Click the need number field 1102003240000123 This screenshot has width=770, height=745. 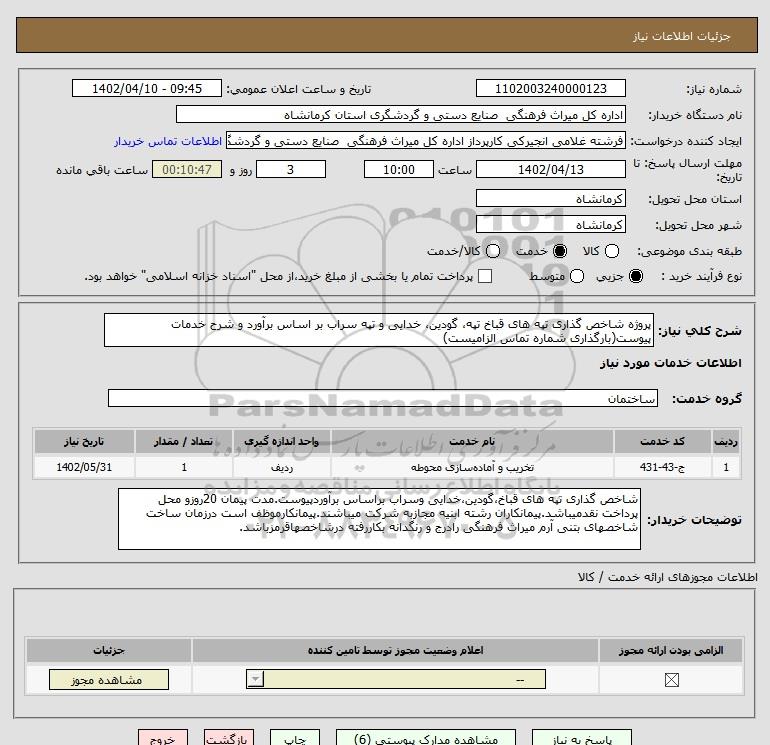click(x=550, y=88)
